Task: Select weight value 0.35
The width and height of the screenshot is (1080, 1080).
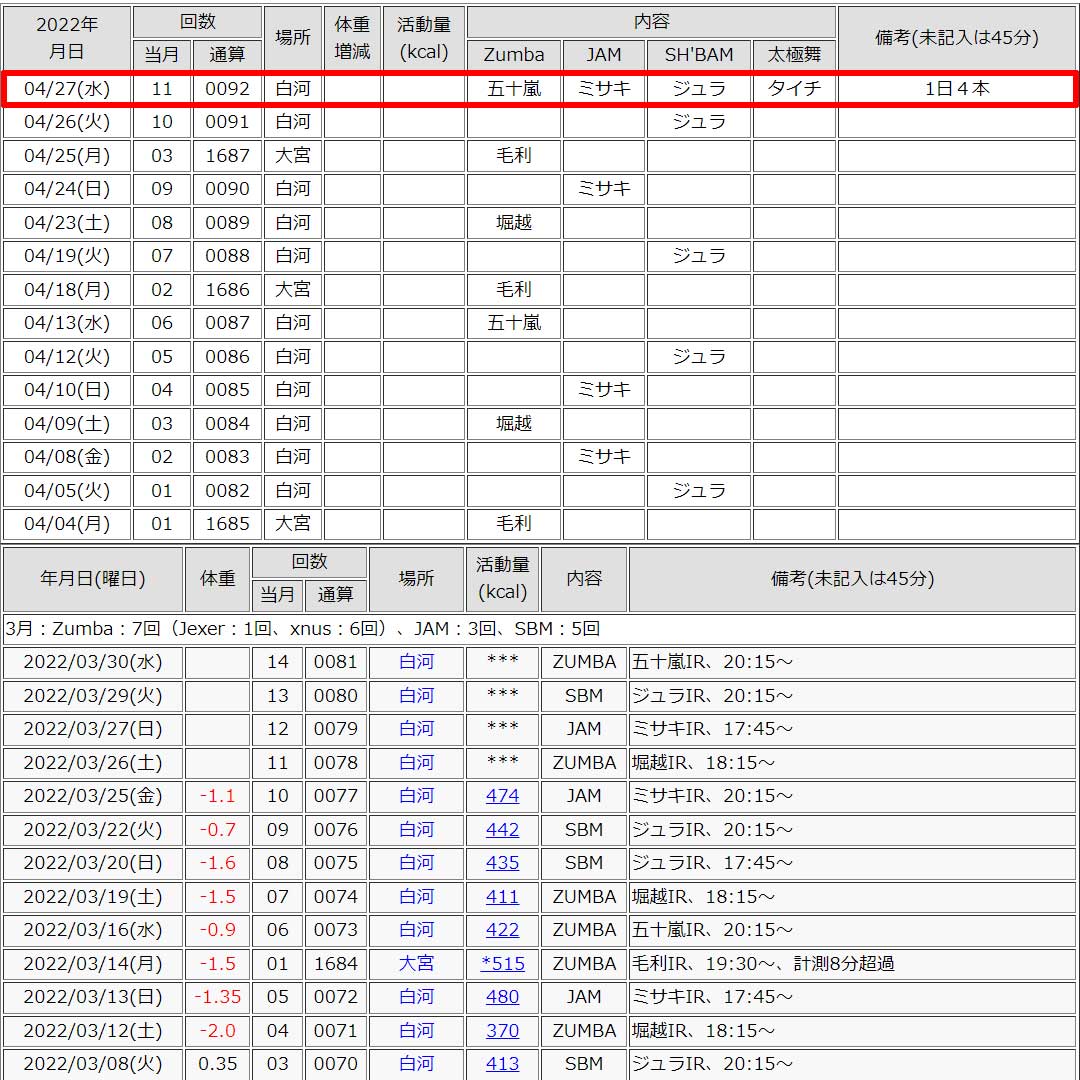Action: 218,1063
